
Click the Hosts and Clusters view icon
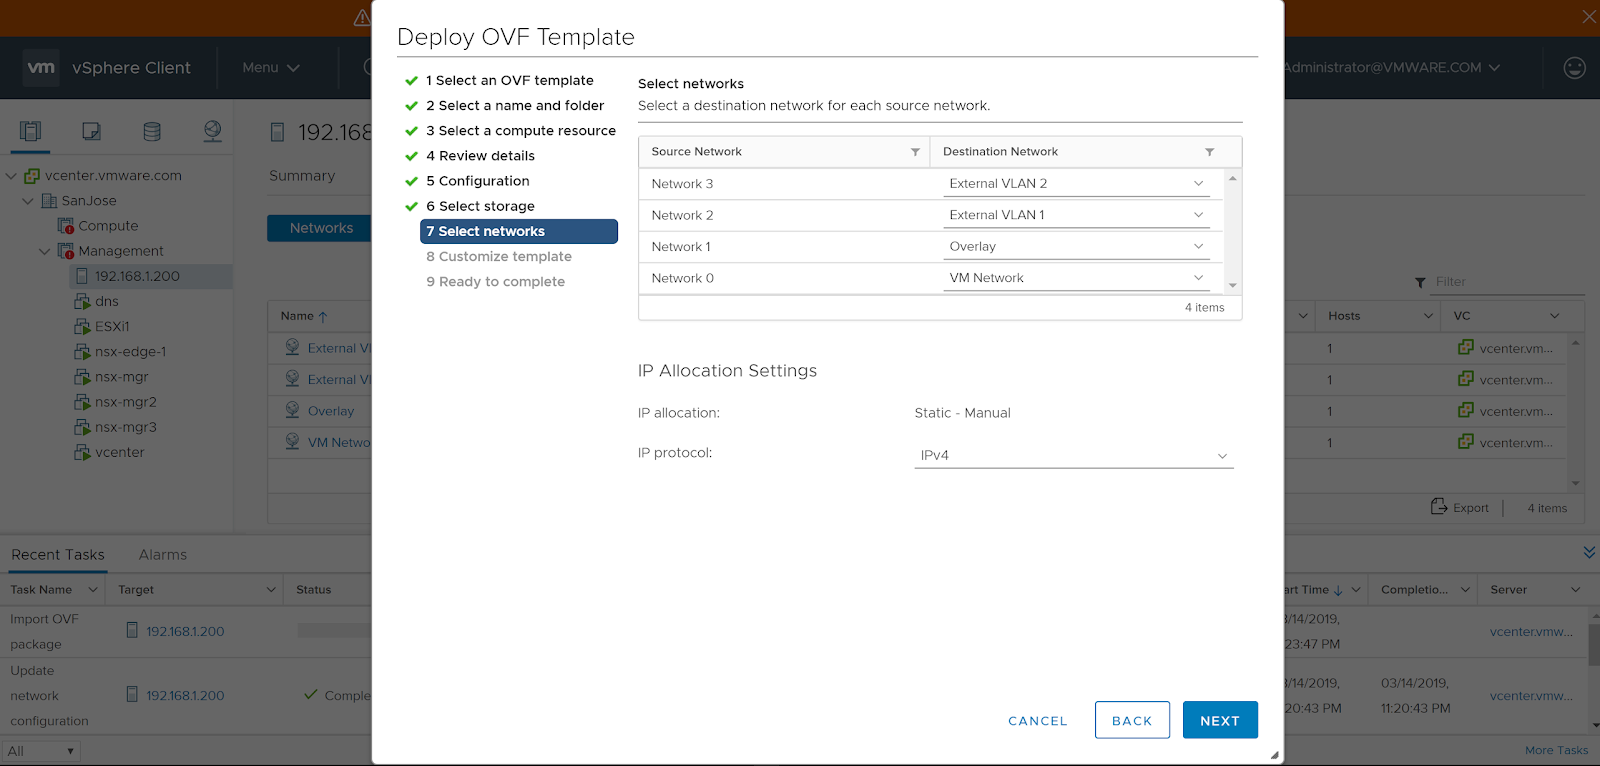coord(31,131)
